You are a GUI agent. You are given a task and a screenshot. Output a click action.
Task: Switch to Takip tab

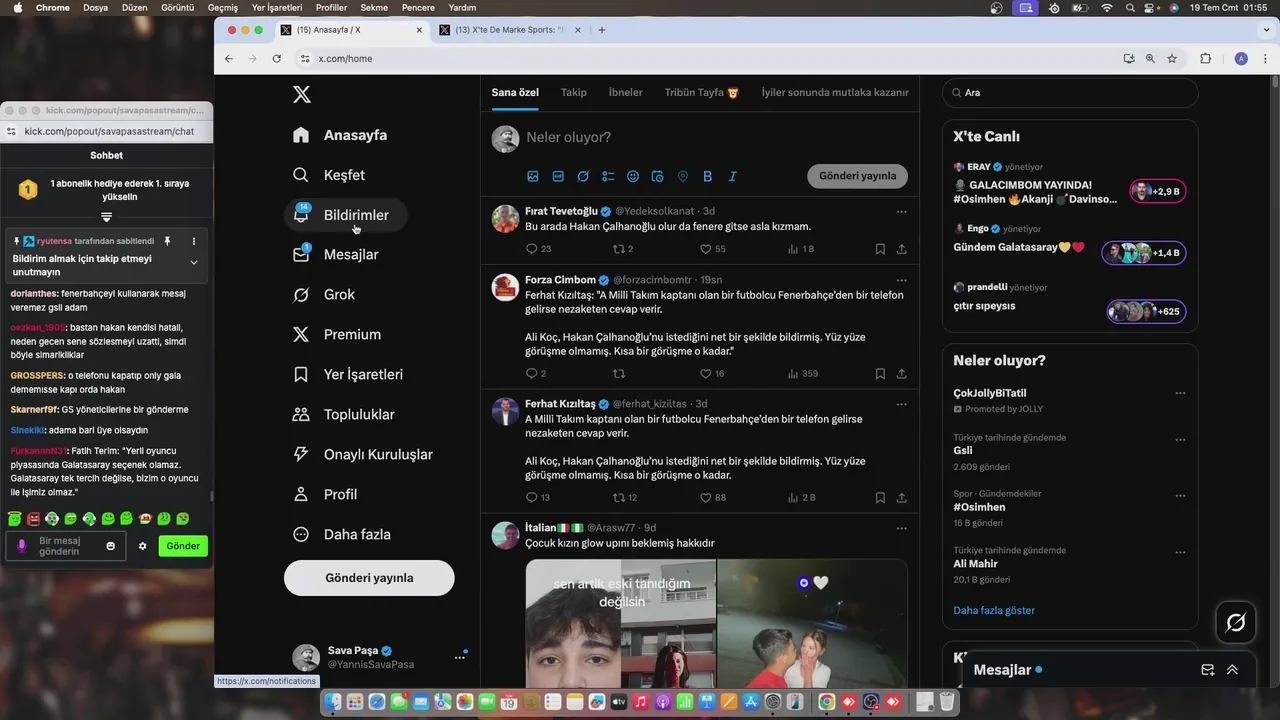574,93
